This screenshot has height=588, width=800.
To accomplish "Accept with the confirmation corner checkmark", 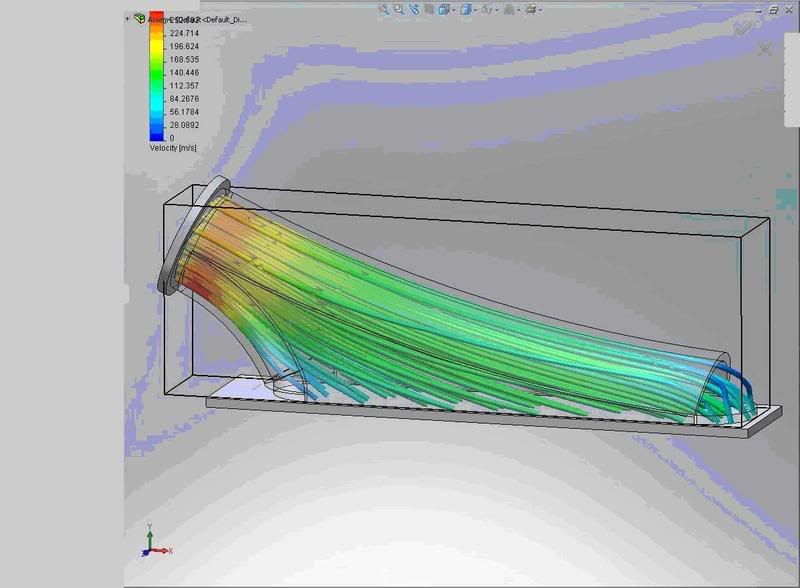I will (x=743, y=28).
